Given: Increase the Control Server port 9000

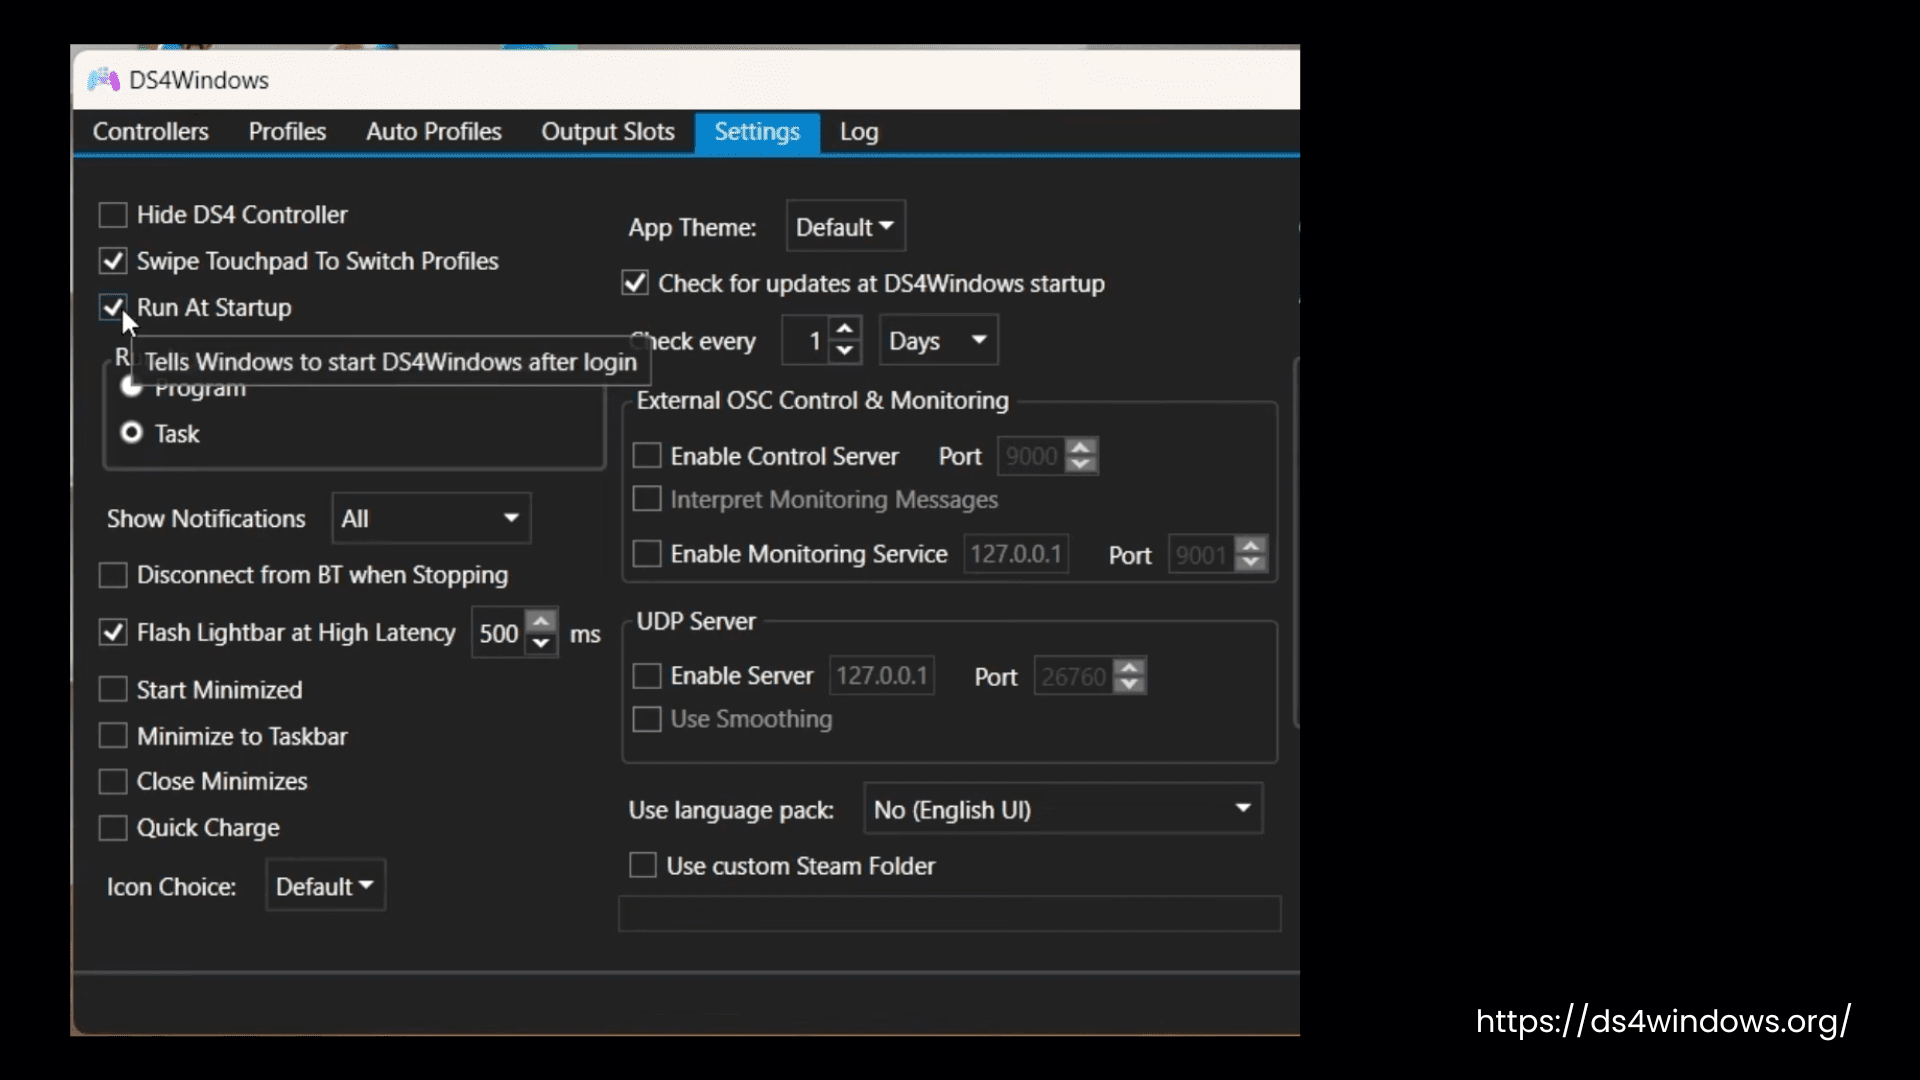Looking at the screenshot, I should pos(1081,447).
